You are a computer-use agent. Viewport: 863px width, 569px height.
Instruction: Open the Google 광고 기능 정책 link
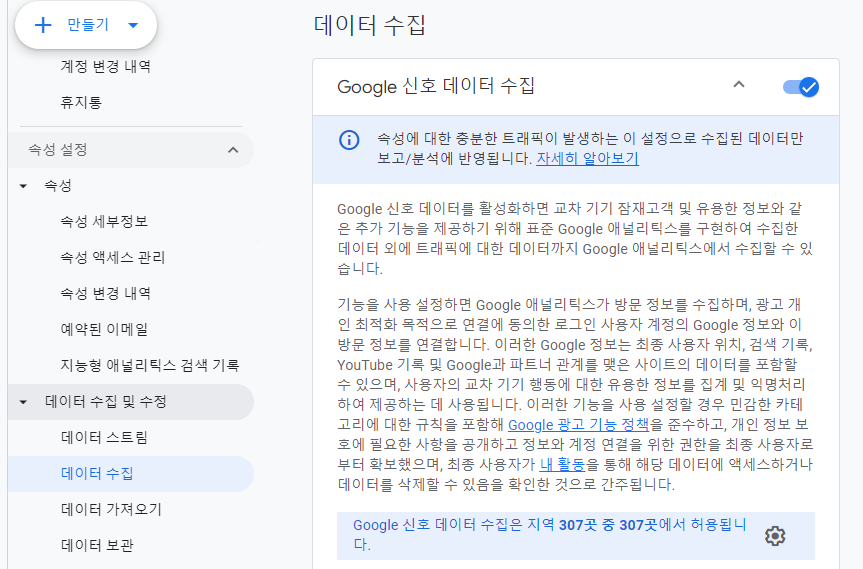(578, 425)
